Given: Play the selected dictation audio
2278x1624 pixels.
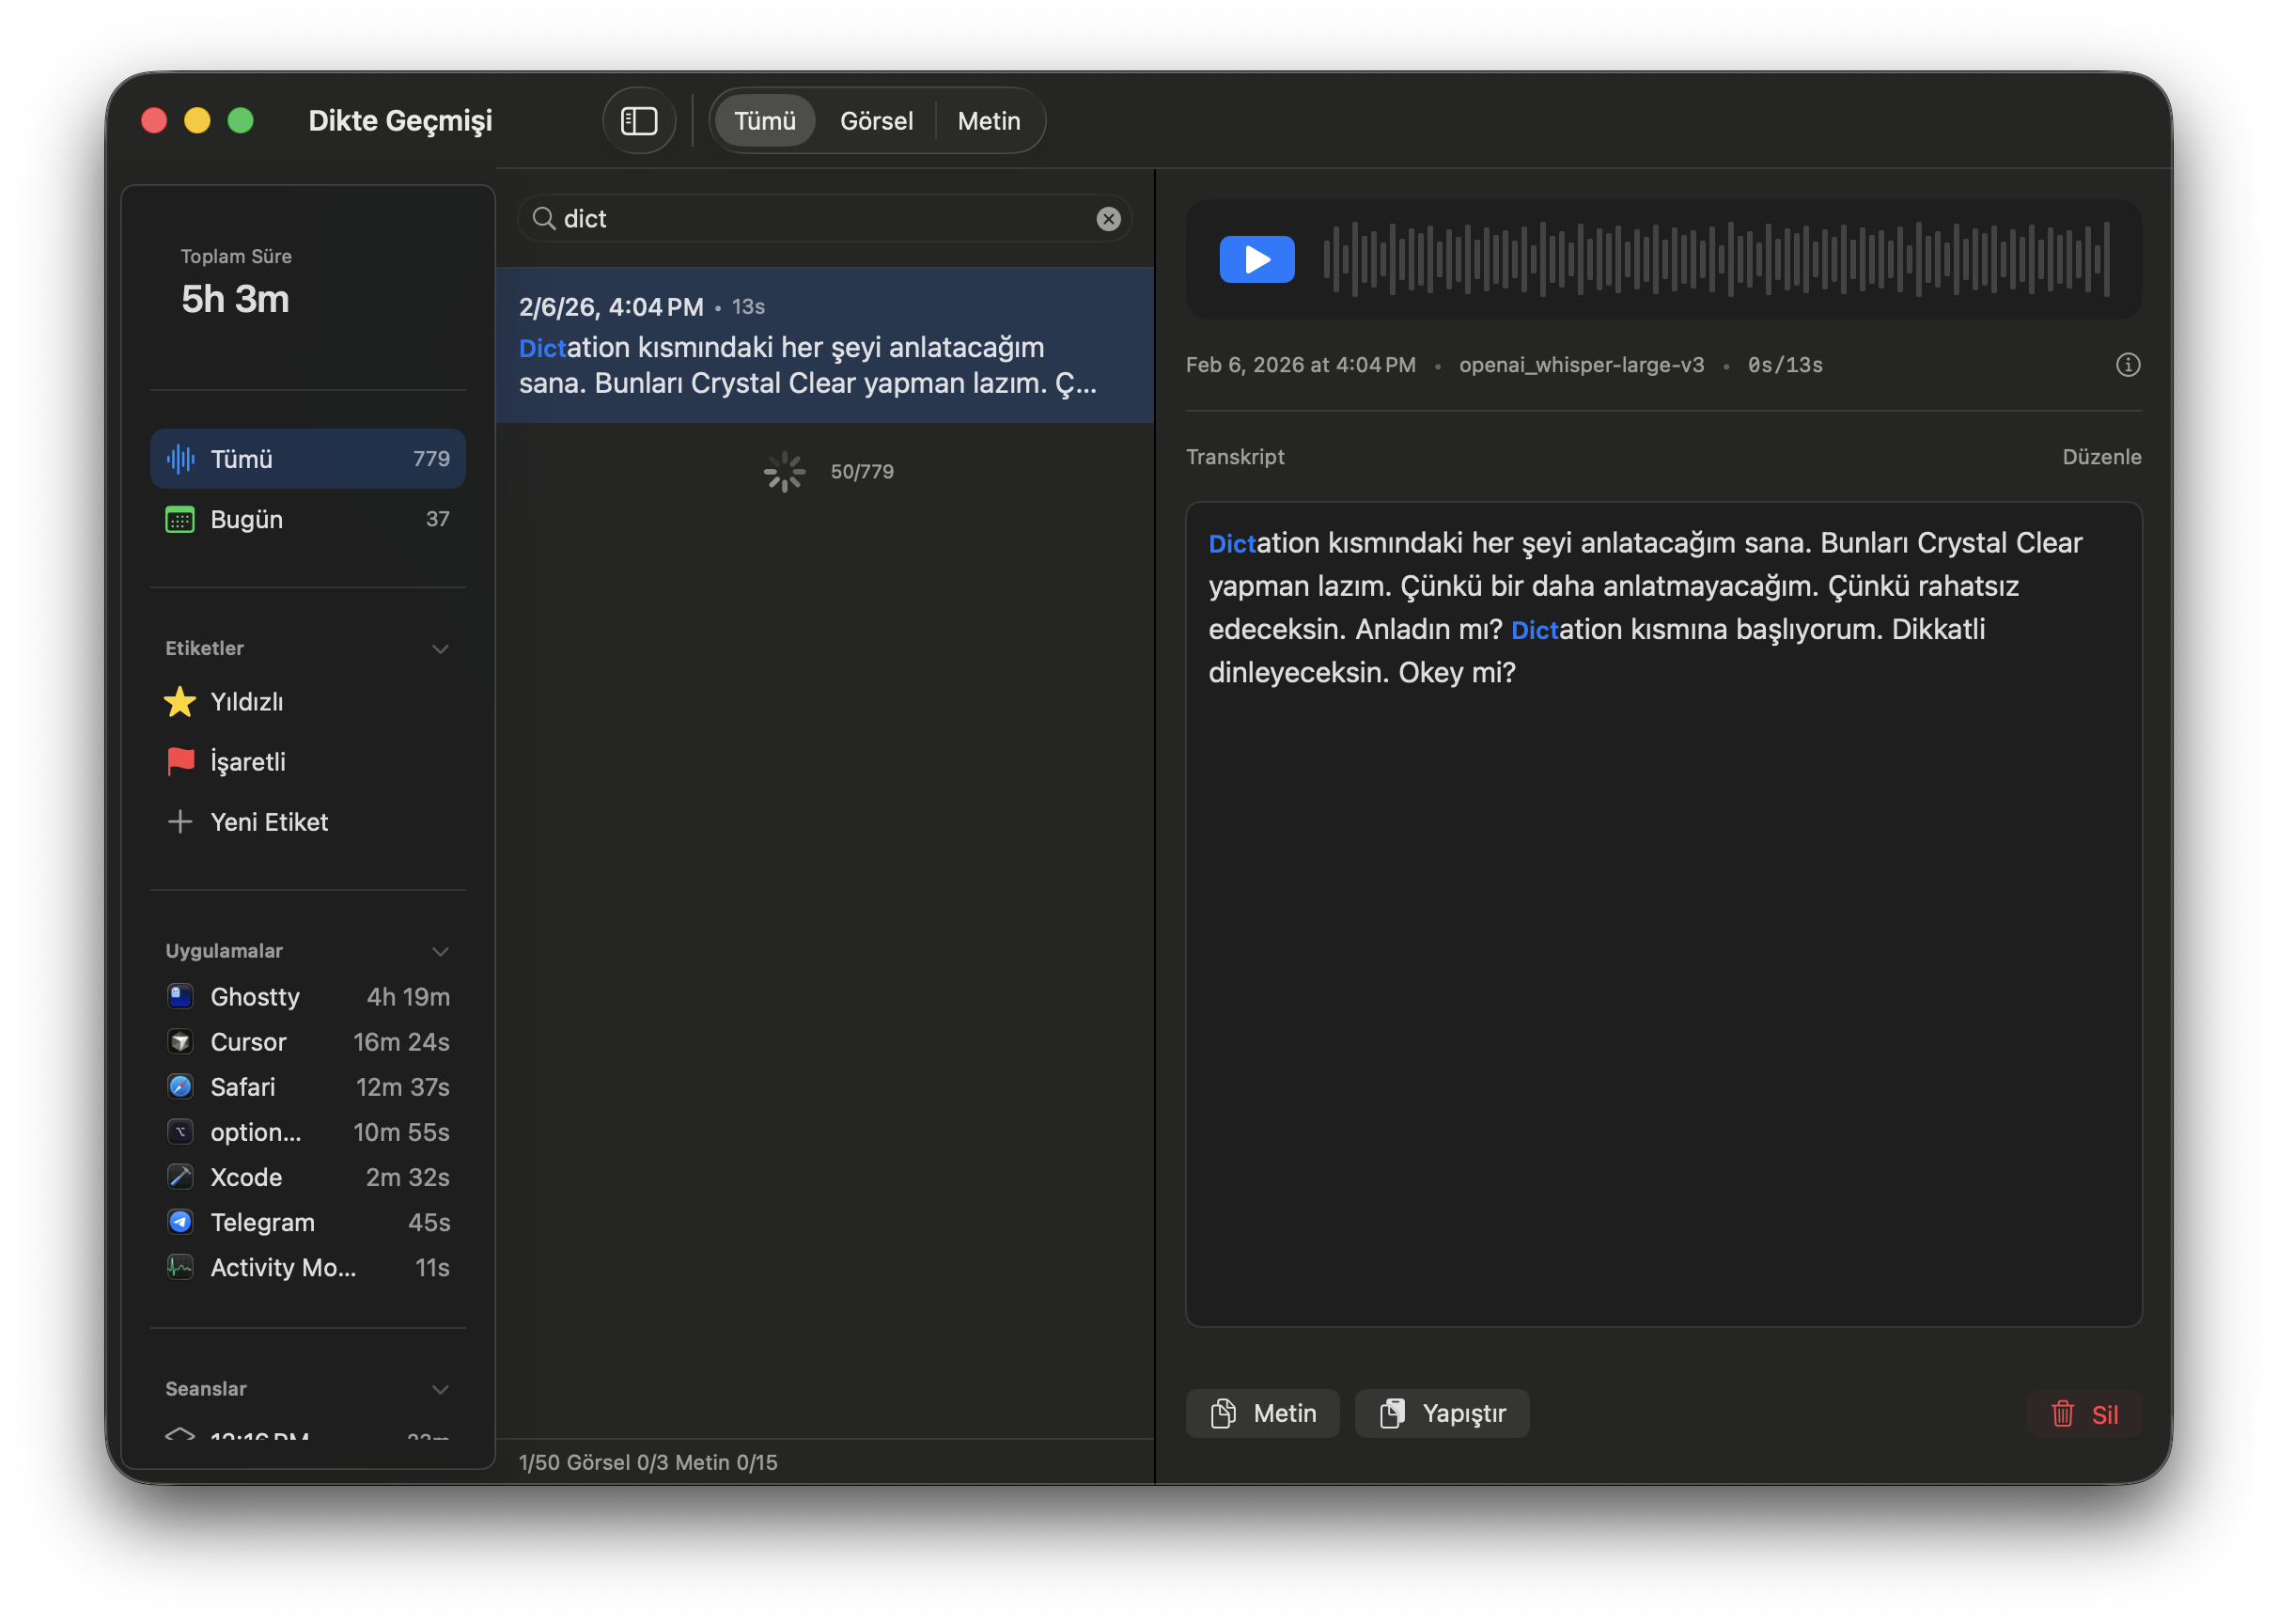Looking at the screenshot, I should point(1257,259).
